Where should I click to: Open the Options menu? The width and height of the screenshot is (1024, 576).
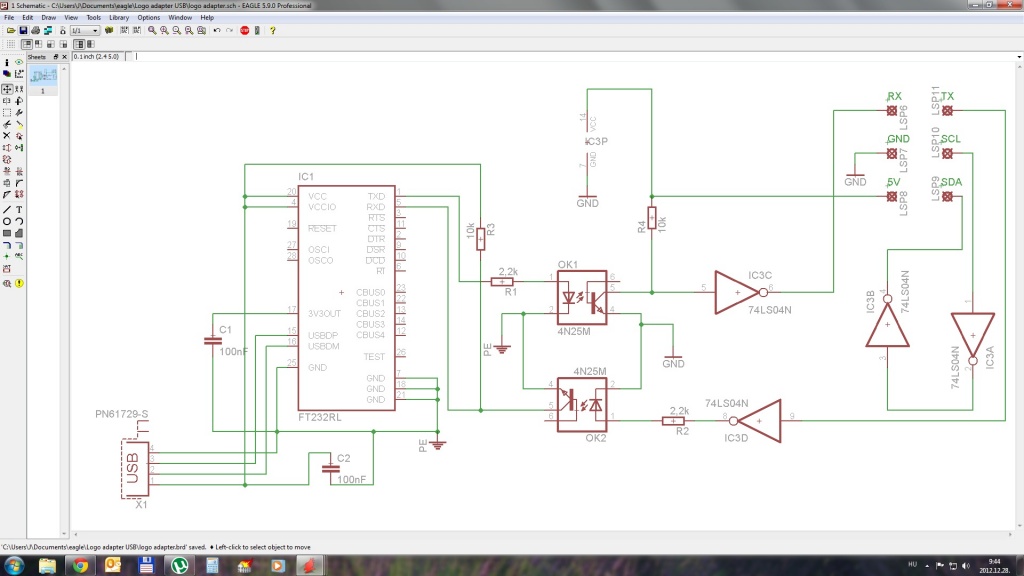148,18
